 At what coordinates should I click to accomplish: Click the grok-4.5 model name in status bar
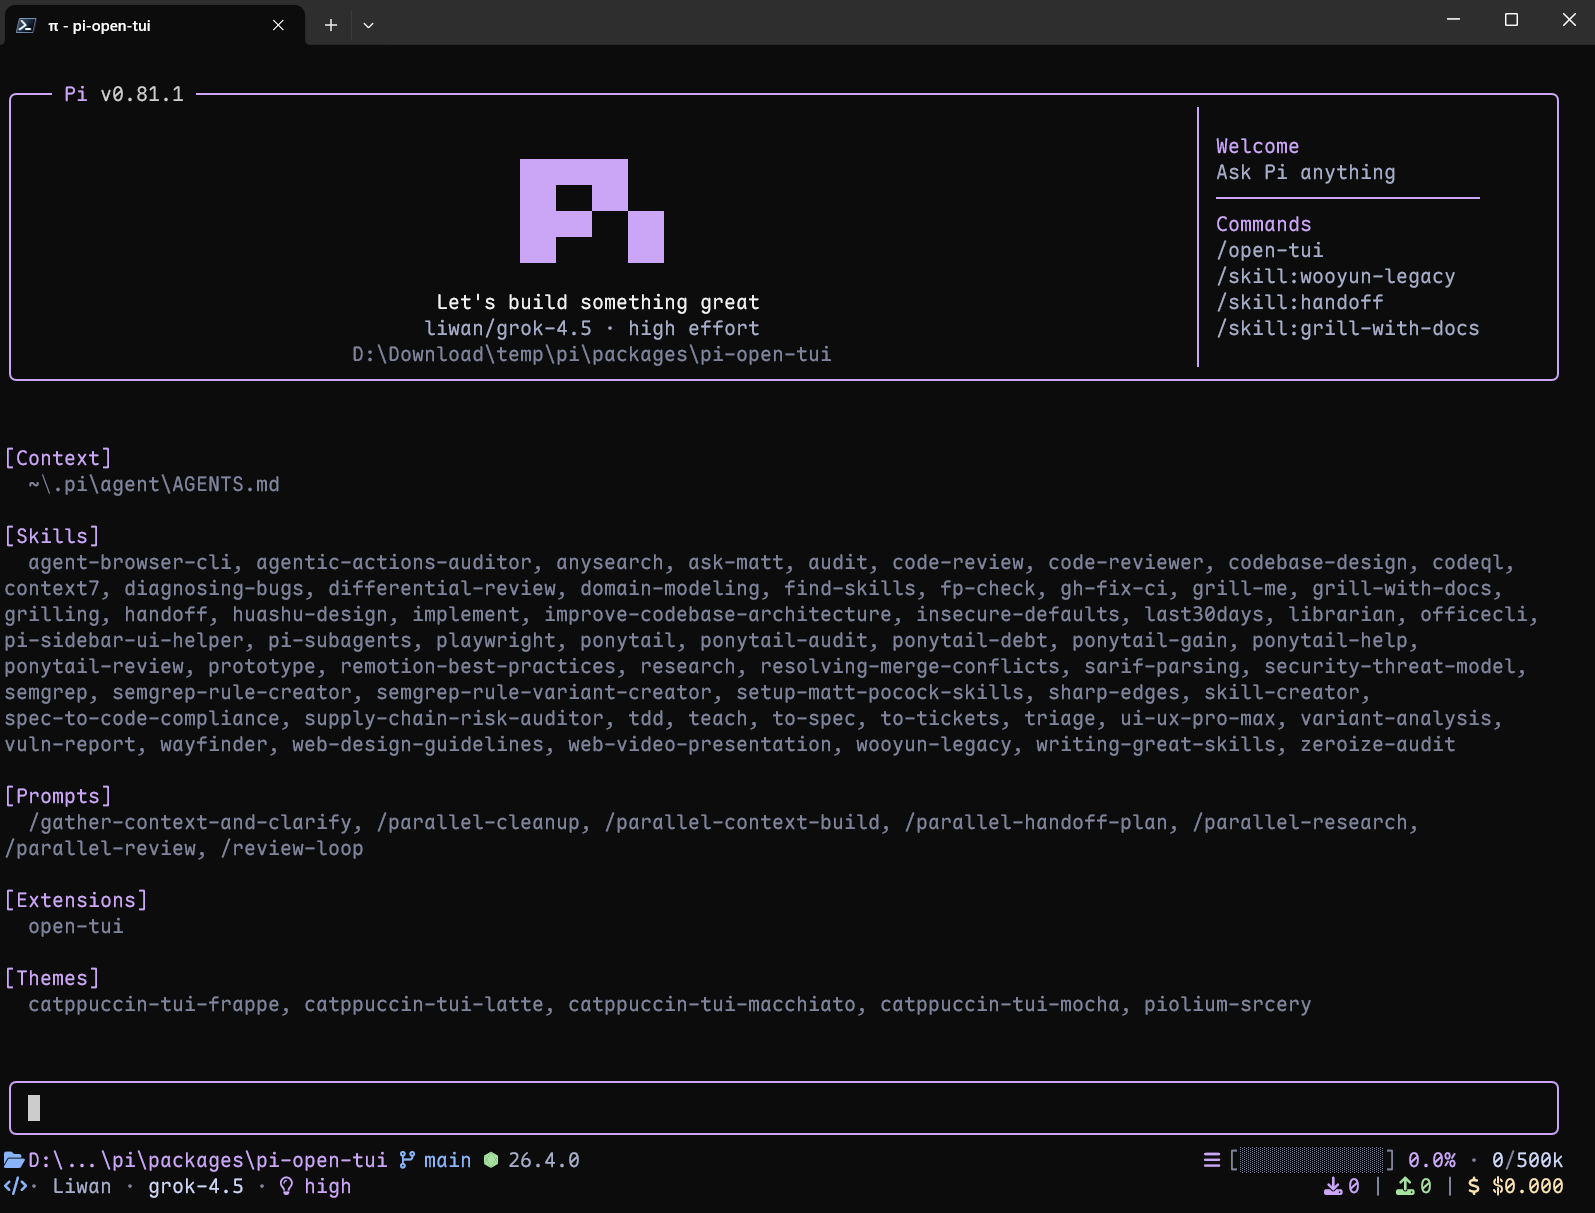pyautogui.click(x=196, y=1186)
